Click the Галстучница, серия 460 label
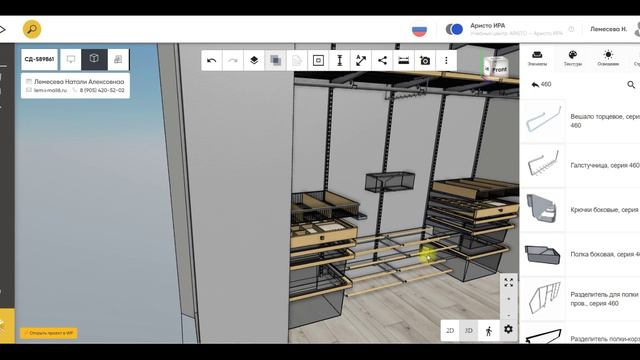 click(605, 165)
